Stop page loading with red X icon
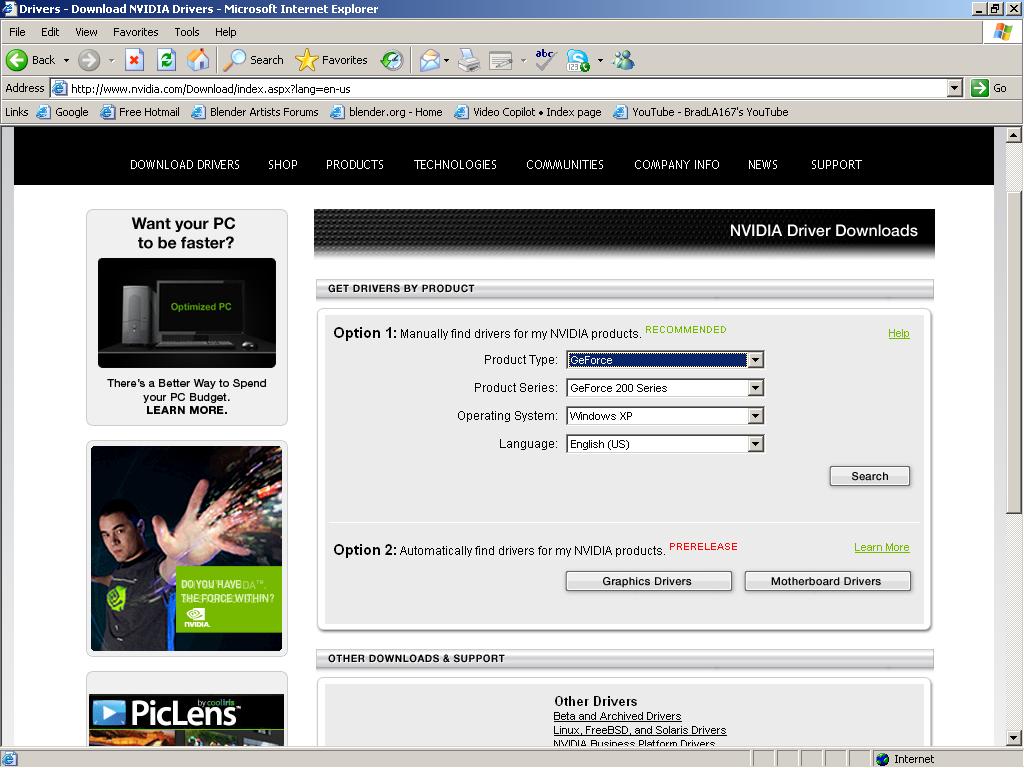Image resolution: width=1024 pixels, height=768 pixels. point(134,60)
